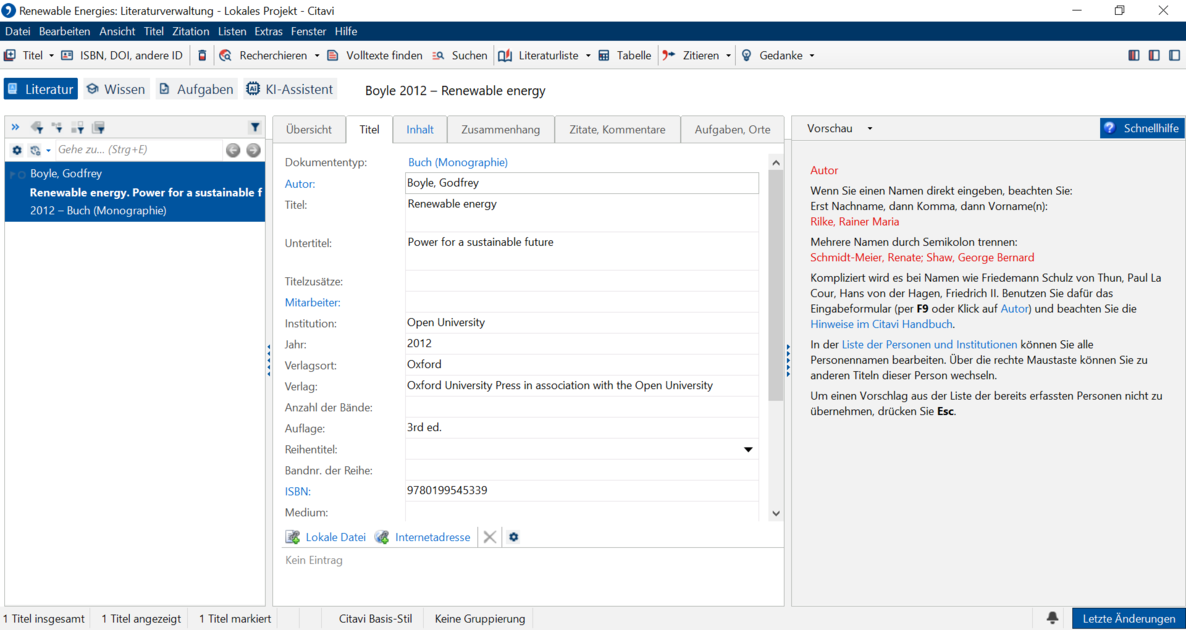This screenshot has width=1186, height=630.
Task: Click the Mitarbeiter field label link
Action: click(312, 303)
